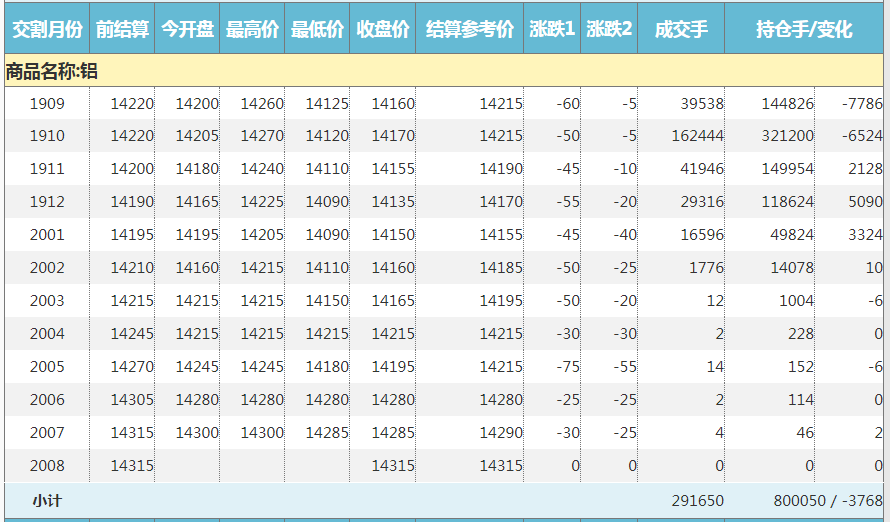Select the 涨跌1 column header
Screen dimensions: 890x522
click(x=552, y=30)
